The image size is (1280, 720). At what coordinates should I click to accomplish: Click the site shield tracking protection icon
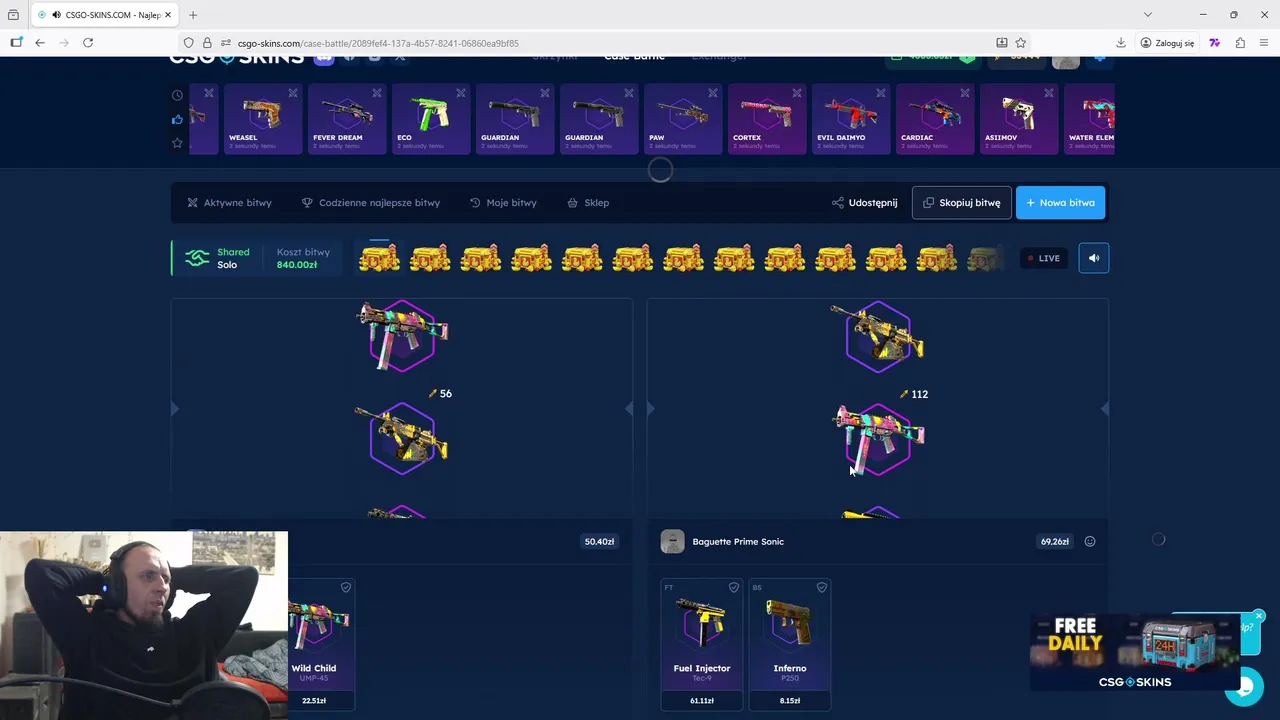pos(188,43)
